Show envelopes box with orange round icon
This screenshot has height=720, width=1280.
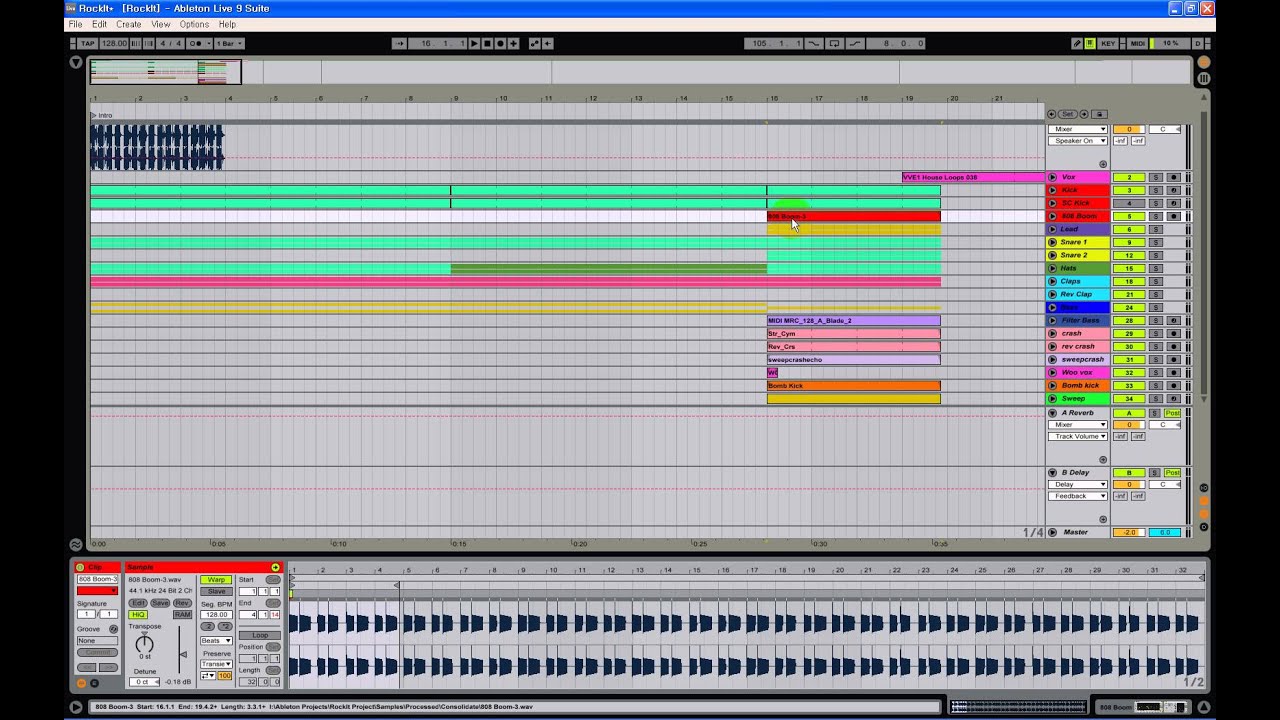click(81, 683)
